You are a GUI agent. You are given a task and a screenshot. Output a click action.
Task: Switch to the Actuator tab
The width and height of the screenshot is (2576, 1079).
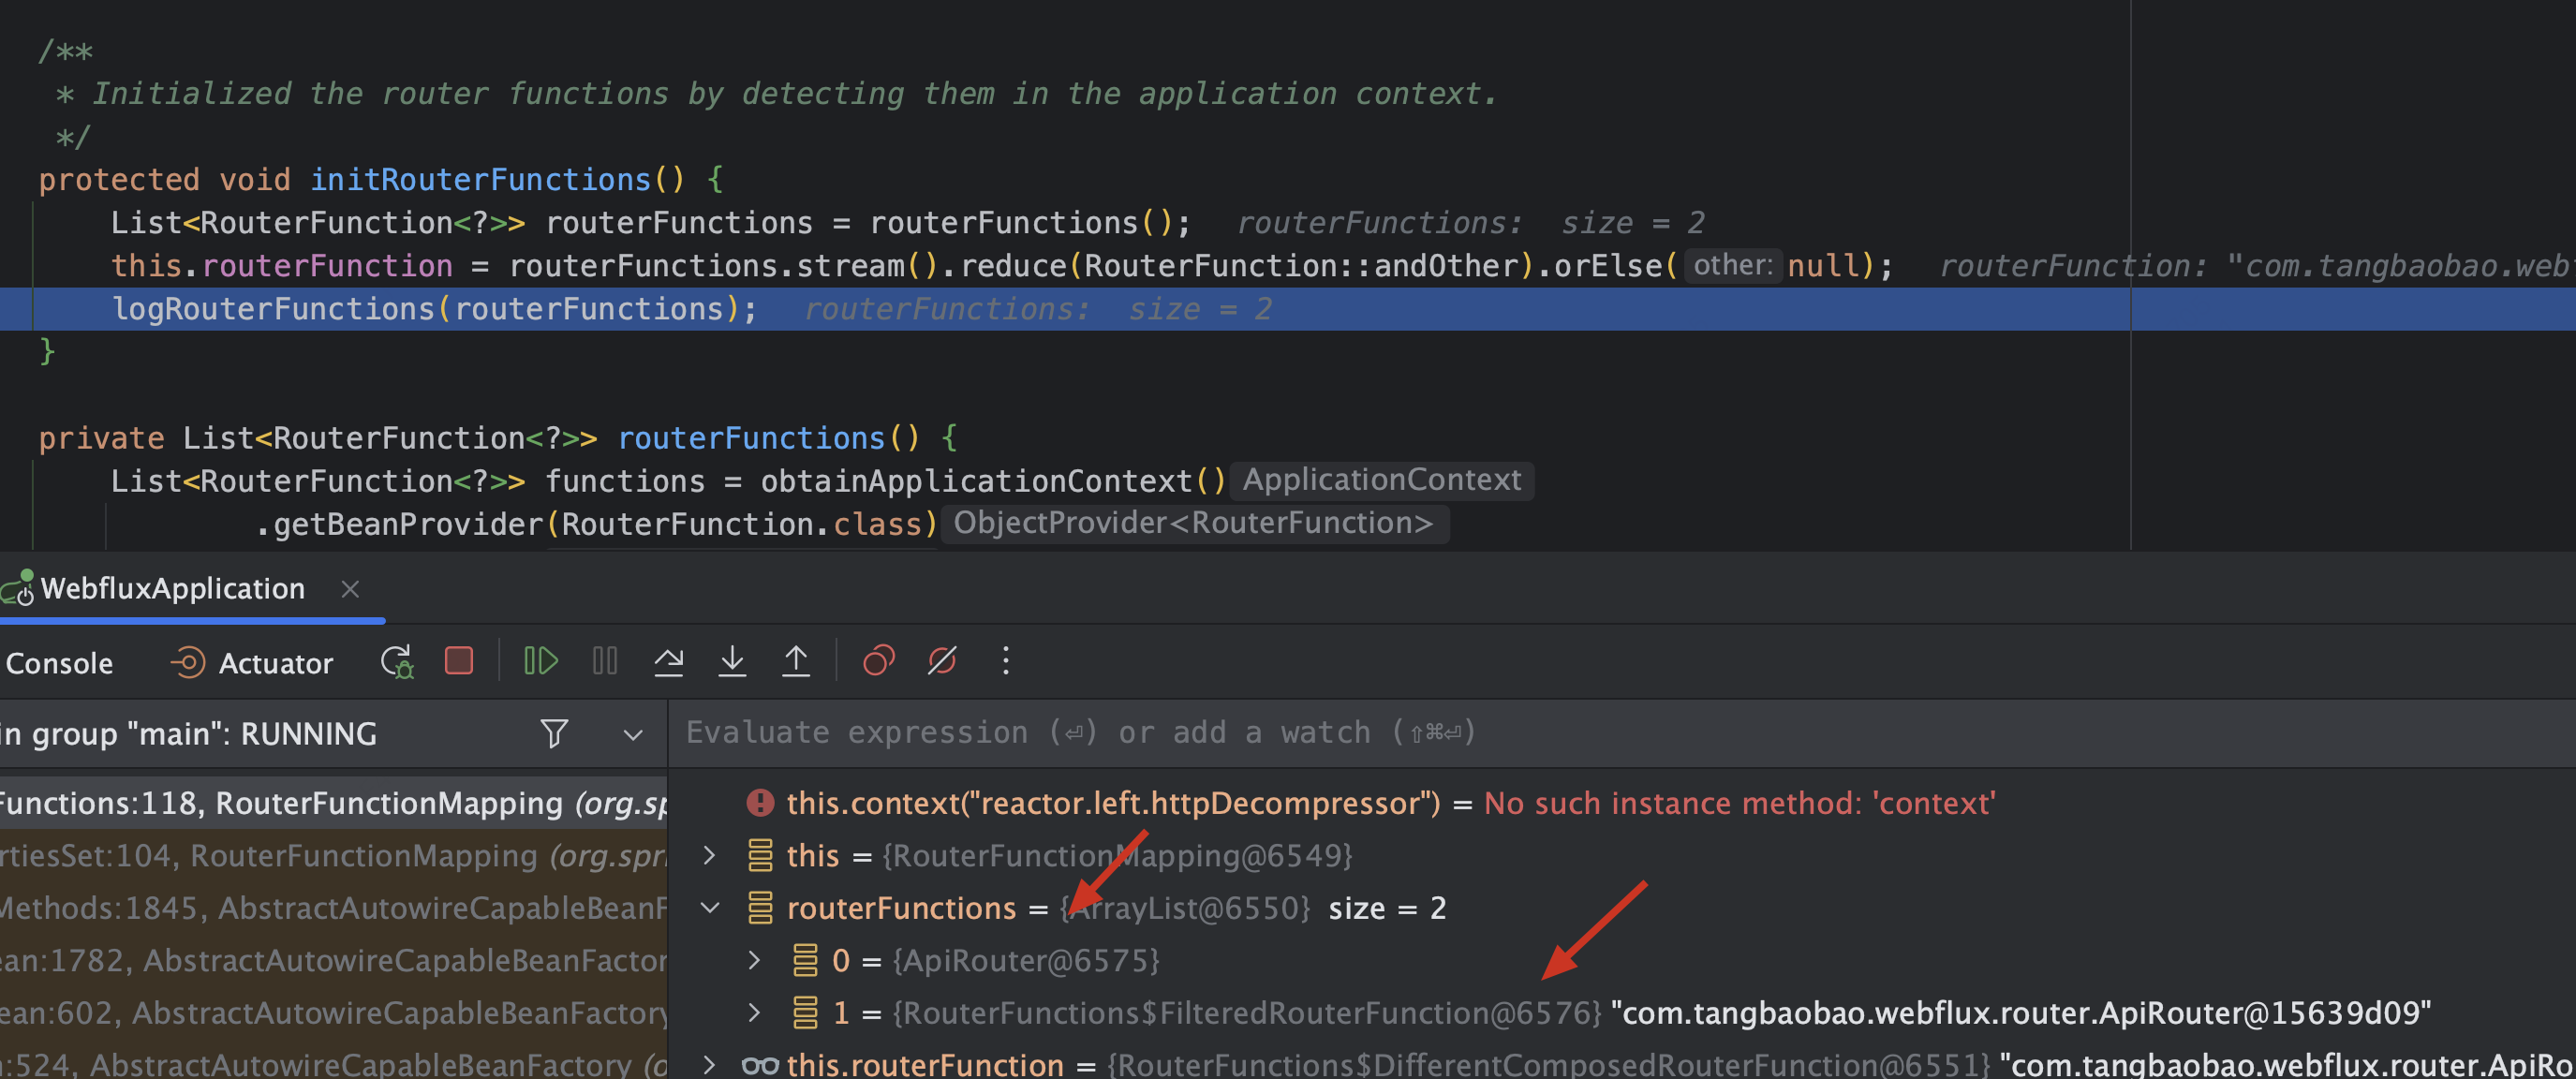coord(252,663)
